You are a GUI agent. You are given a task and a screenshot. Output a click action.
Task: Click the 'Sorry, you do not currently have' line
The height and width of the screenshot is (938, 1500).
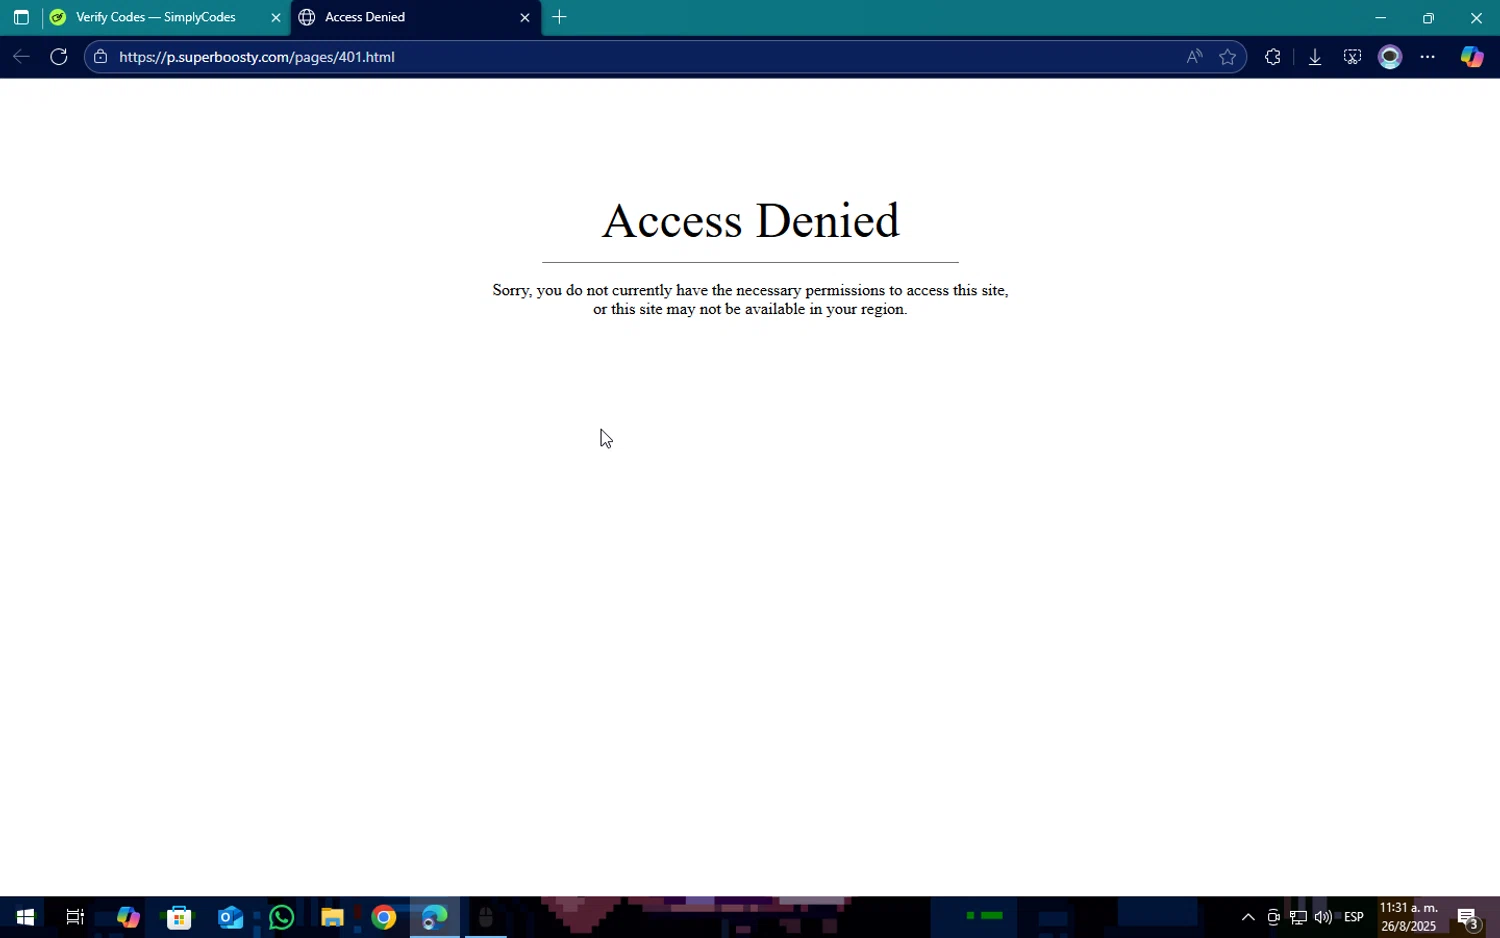tap(750, 290)
